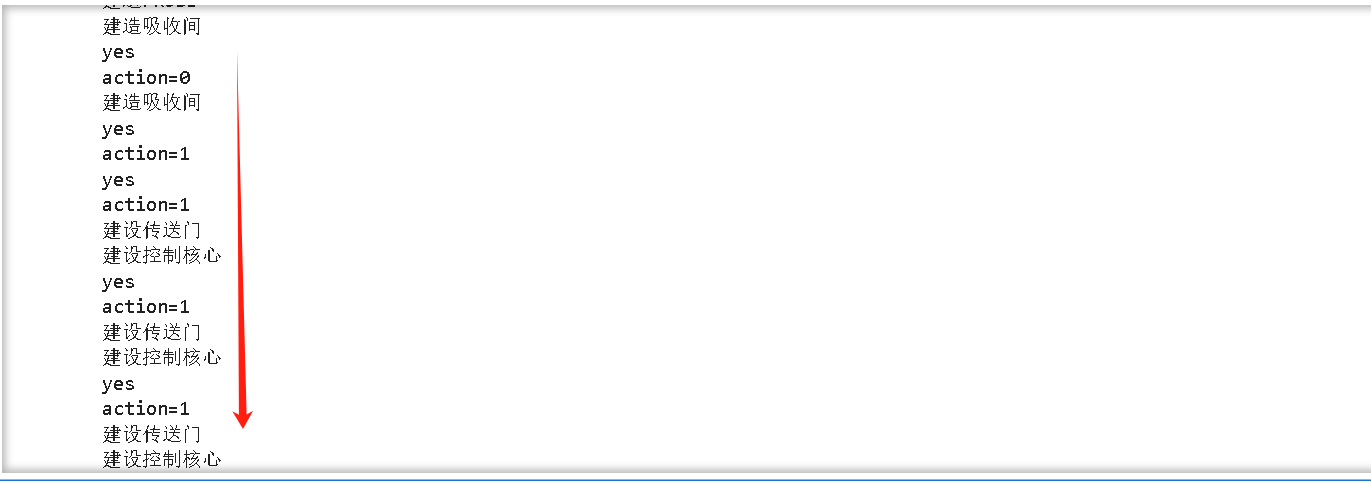
Task: Click the first "建设传送门" output line
Action: click(152, 231)
